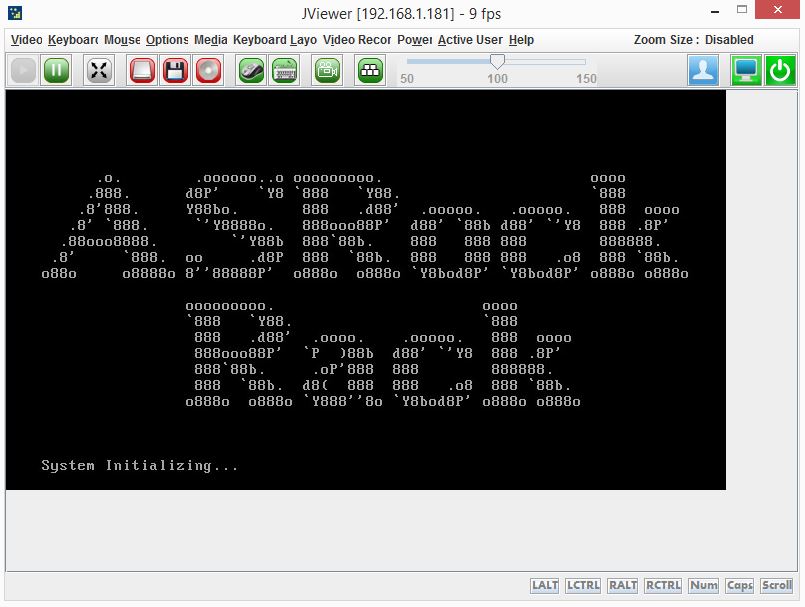The image size is (805, 607).
Task: Click the green pause redirection icon
Action: tap(57, 71)
